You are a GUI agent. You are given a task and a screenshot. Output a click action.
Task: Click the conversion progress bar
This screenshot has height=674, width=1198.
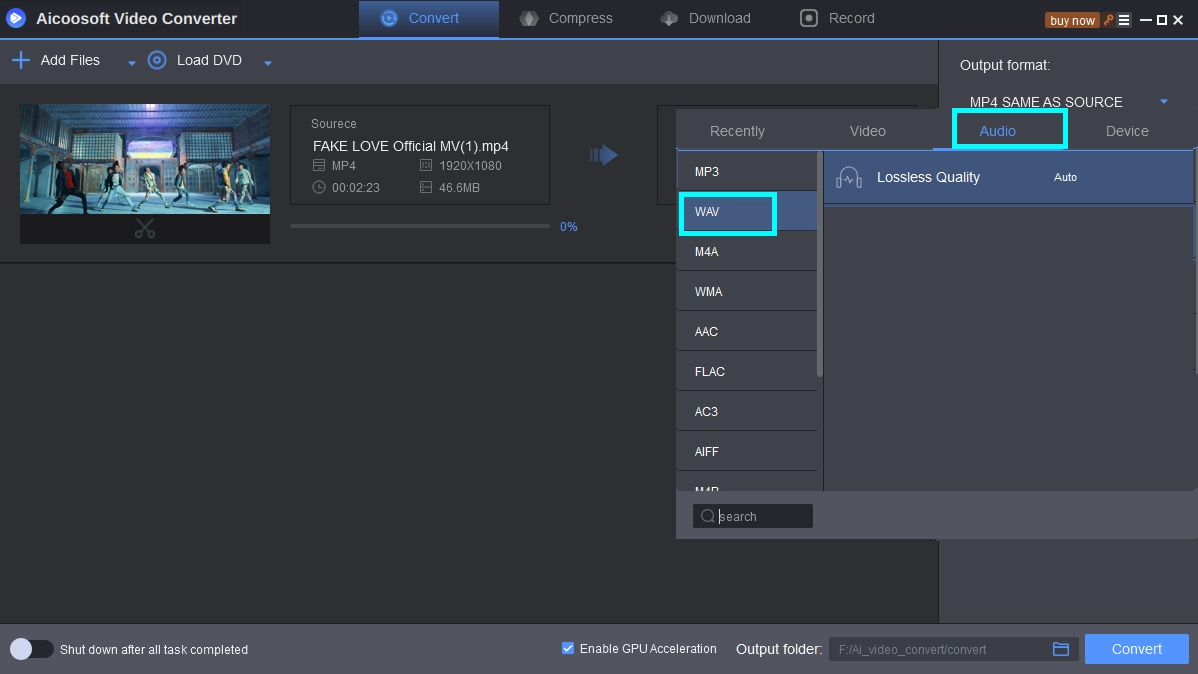tap(419, 226)
